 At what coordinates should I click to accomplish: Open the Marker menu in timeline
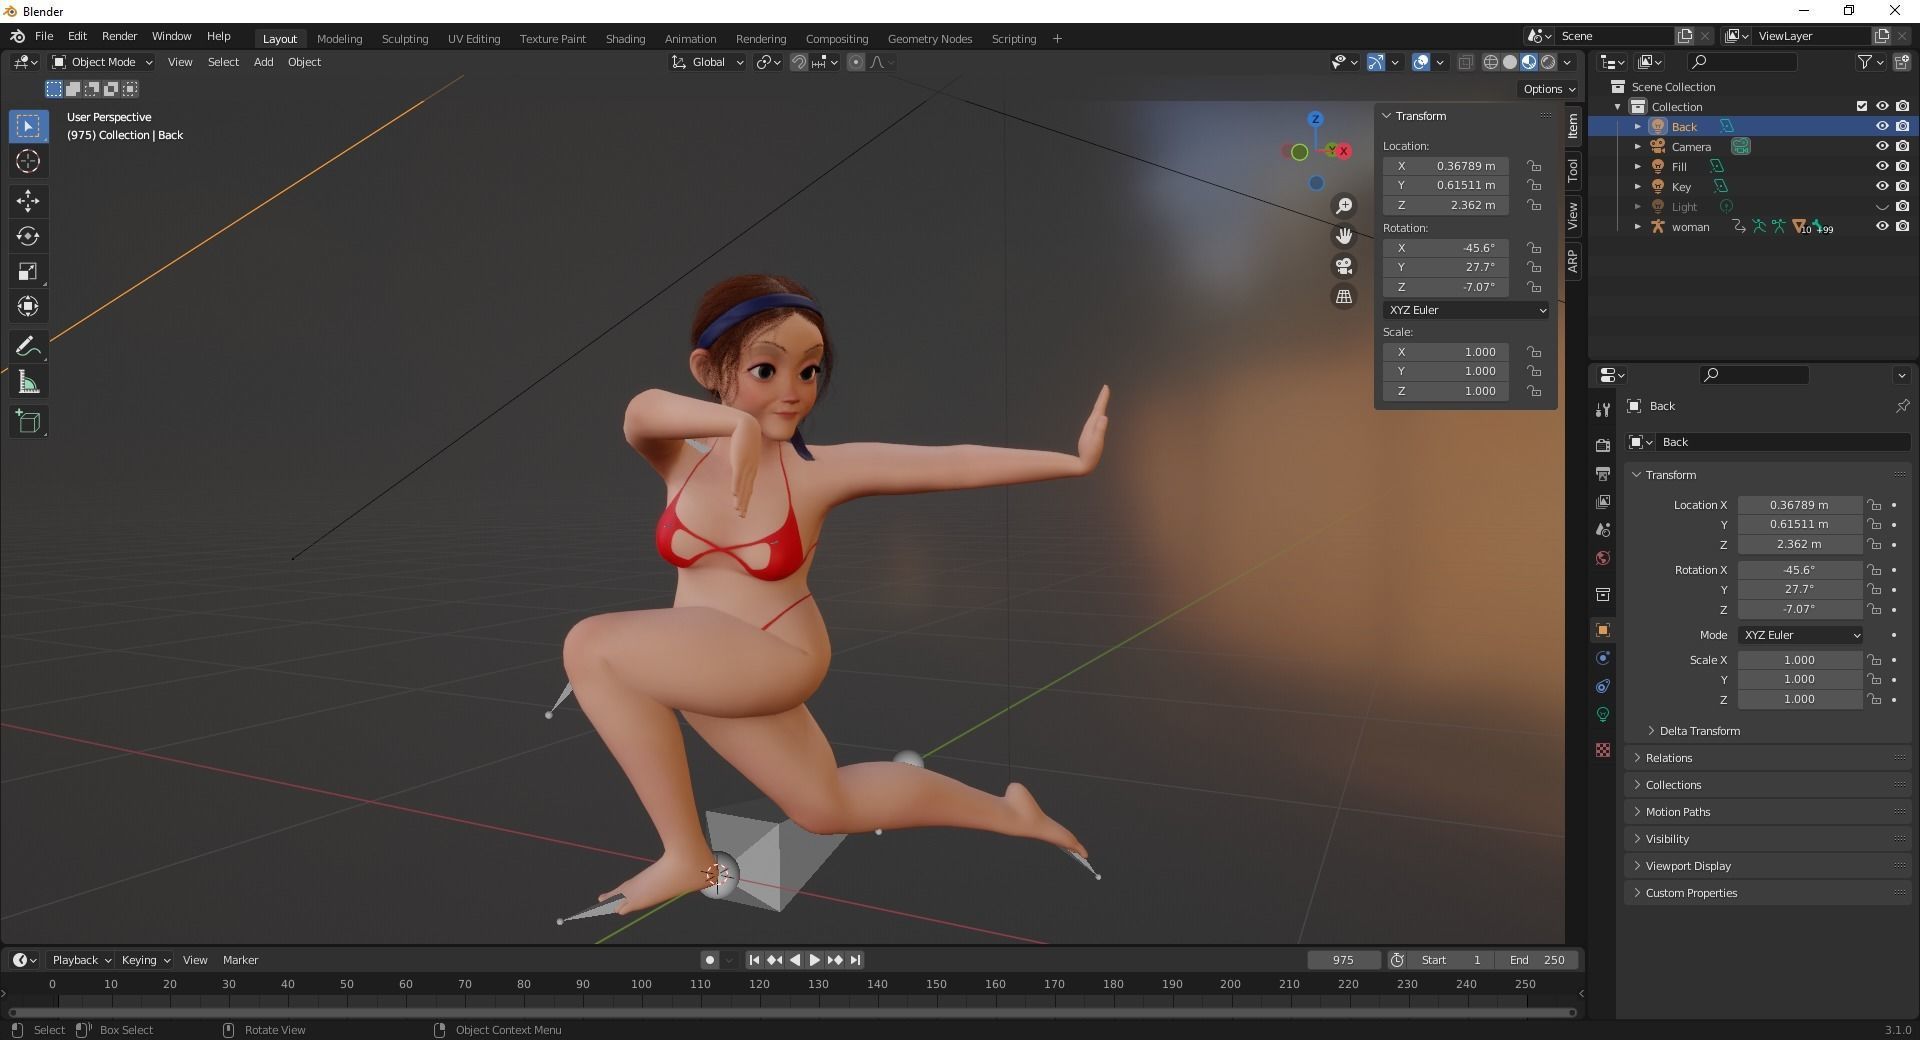click(240, 960)
